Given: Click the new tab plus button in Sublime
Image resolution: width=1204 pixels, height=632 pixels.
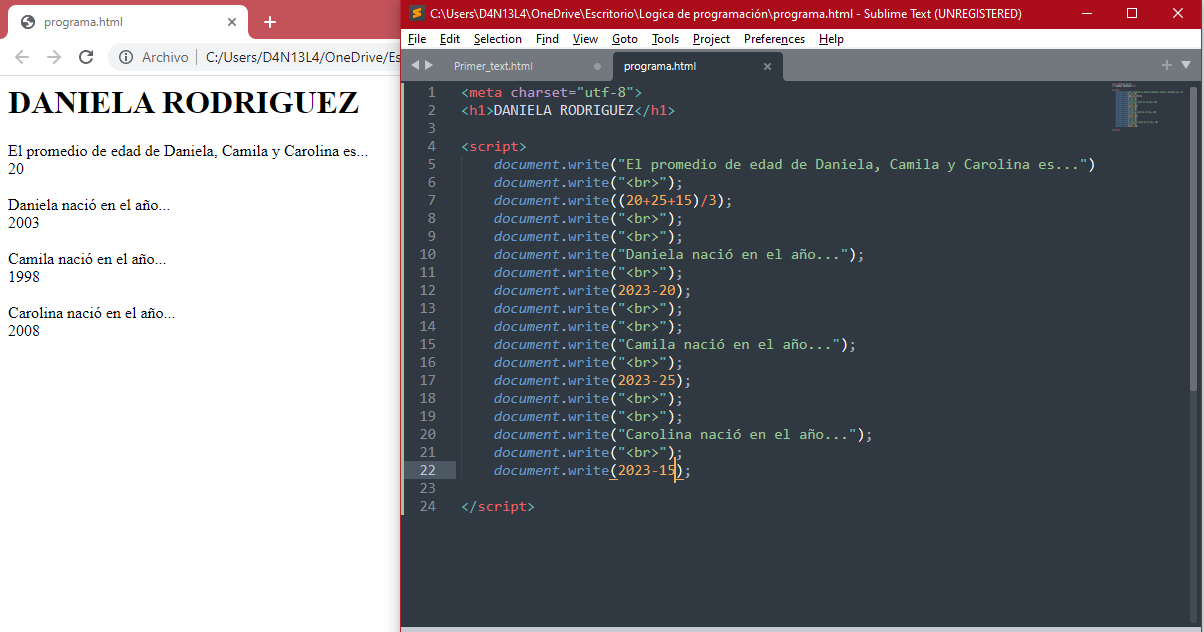Looking at the screenshot, I should [x=1166, y=65].
